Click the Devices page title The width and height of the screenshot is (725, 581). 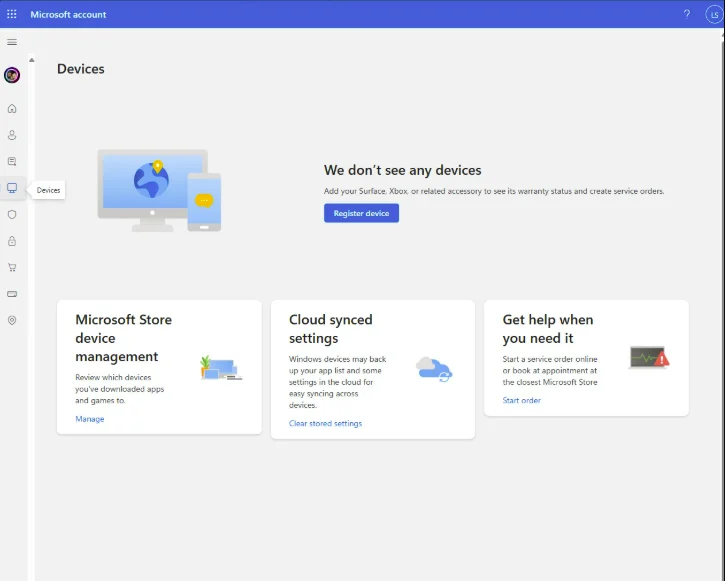coord(80,69)
